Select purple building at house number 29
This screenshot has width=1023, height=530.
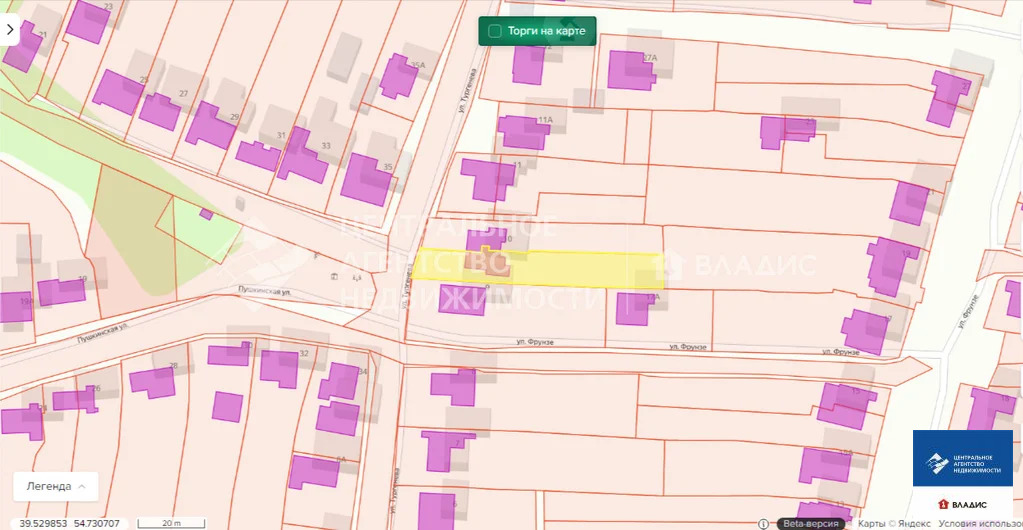[209, 127]
